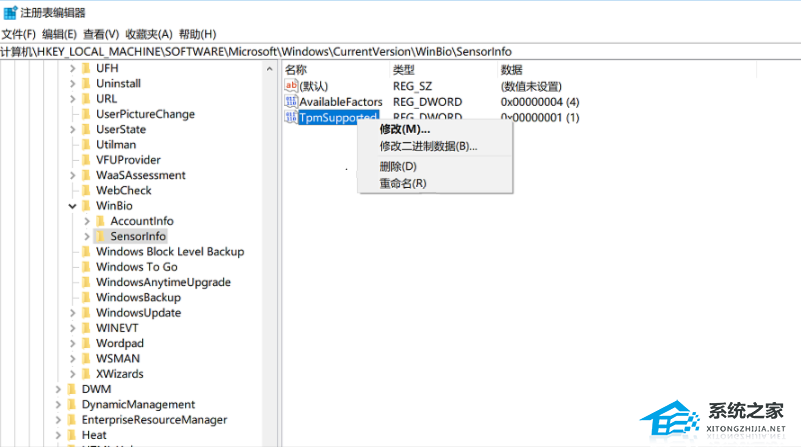Screen dimensions: 801x447
Task: Click the Registry Editor app icon in title bar
Action: pos(9,12)
